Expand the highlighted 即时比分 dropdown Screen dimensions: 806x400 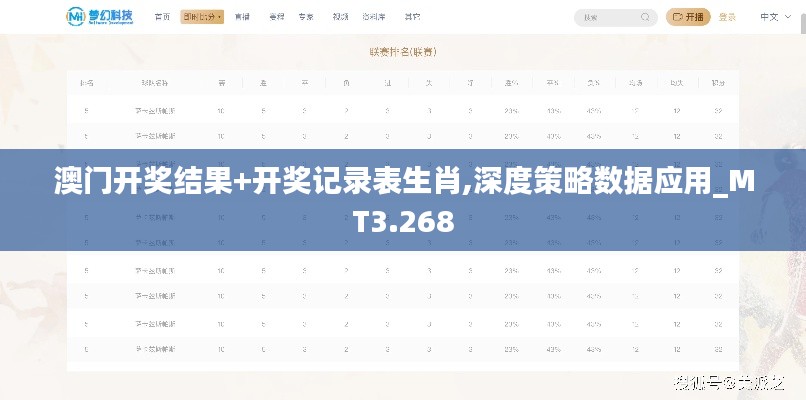pyautogui.click(x=202, y=17)
